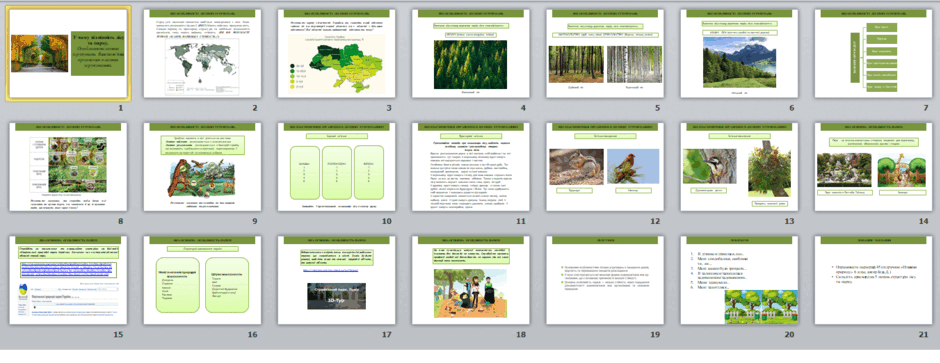This screenshot has width=940, height=363.
Task: Select slide 7 with green hierarchy diagram
Action: click(x=874, y=53)
